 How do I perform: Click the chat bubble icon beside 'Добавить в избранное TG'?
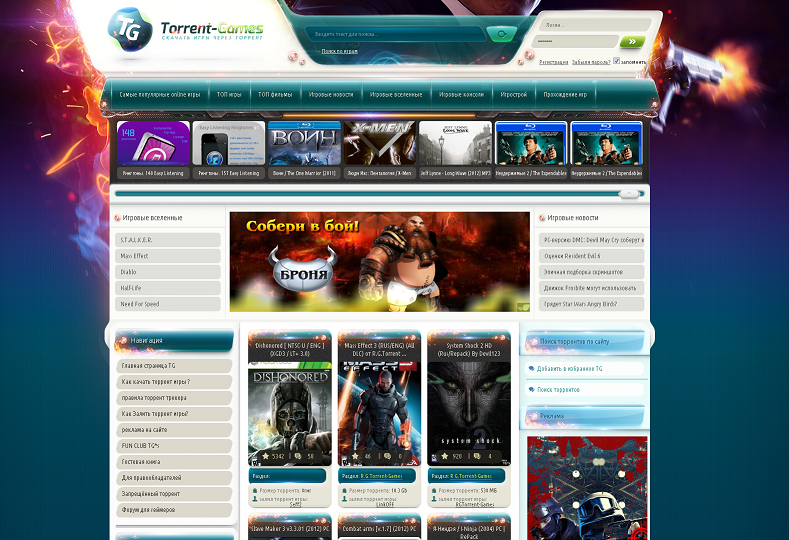531,368
